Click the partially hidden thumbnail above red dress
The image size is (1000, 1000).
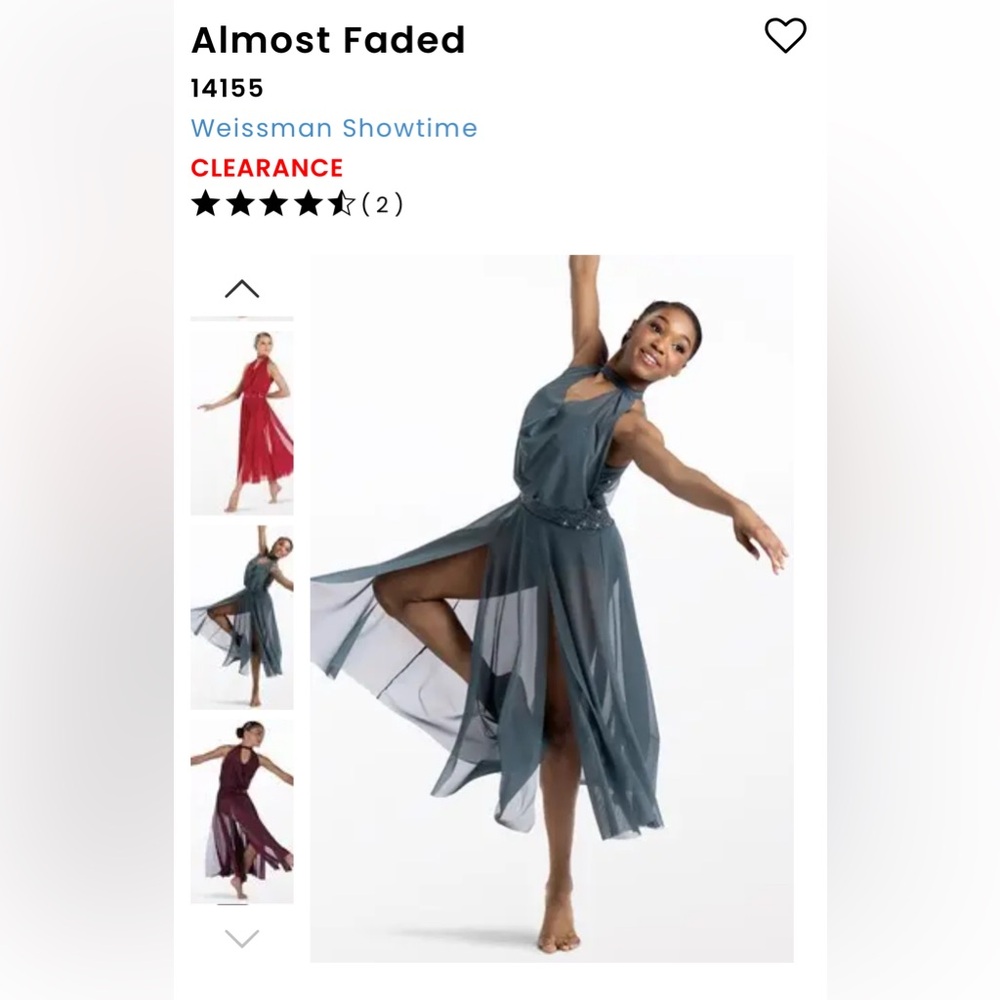tap(242, 318)
